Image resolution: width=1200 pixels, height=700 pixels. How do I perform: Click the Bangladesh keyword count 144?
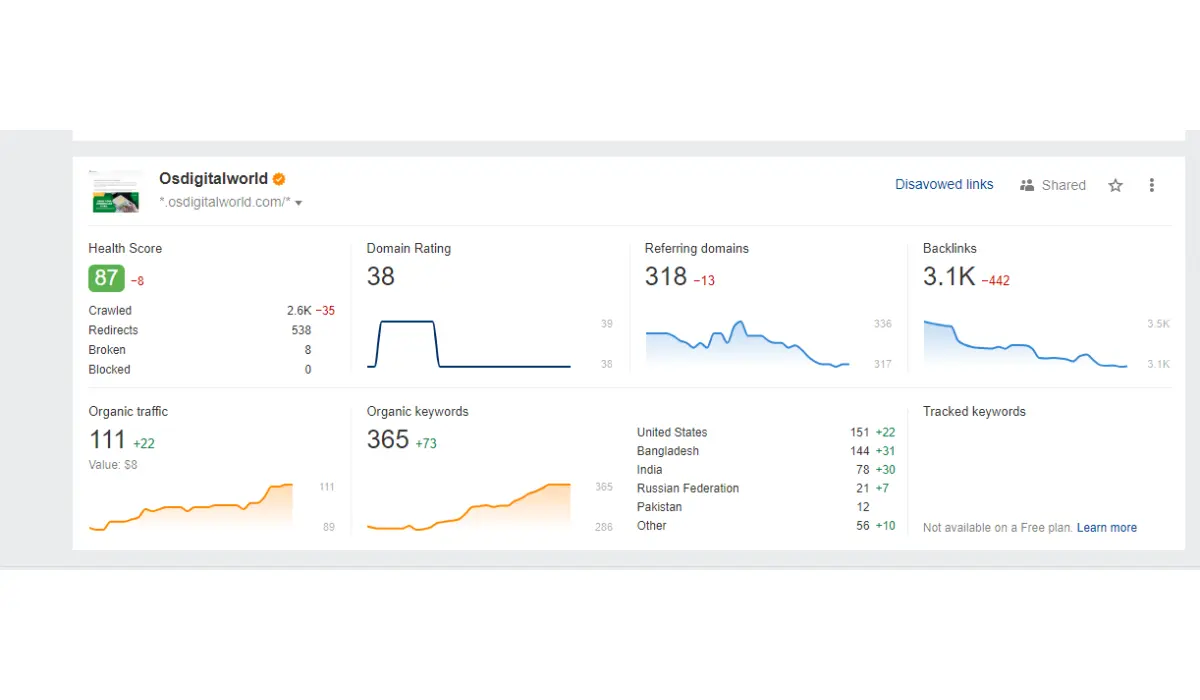[860, 451]
